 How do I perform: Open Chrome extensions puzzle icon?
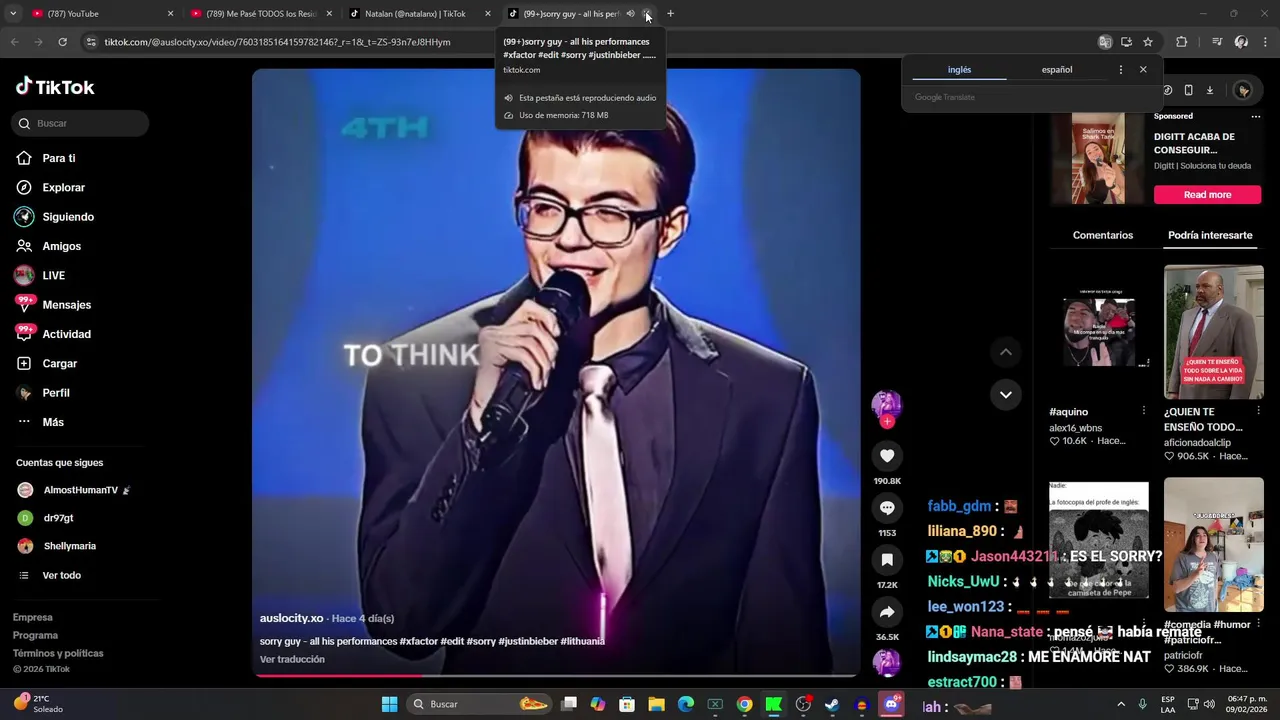pyautogui.click(x=1182, y=42)
